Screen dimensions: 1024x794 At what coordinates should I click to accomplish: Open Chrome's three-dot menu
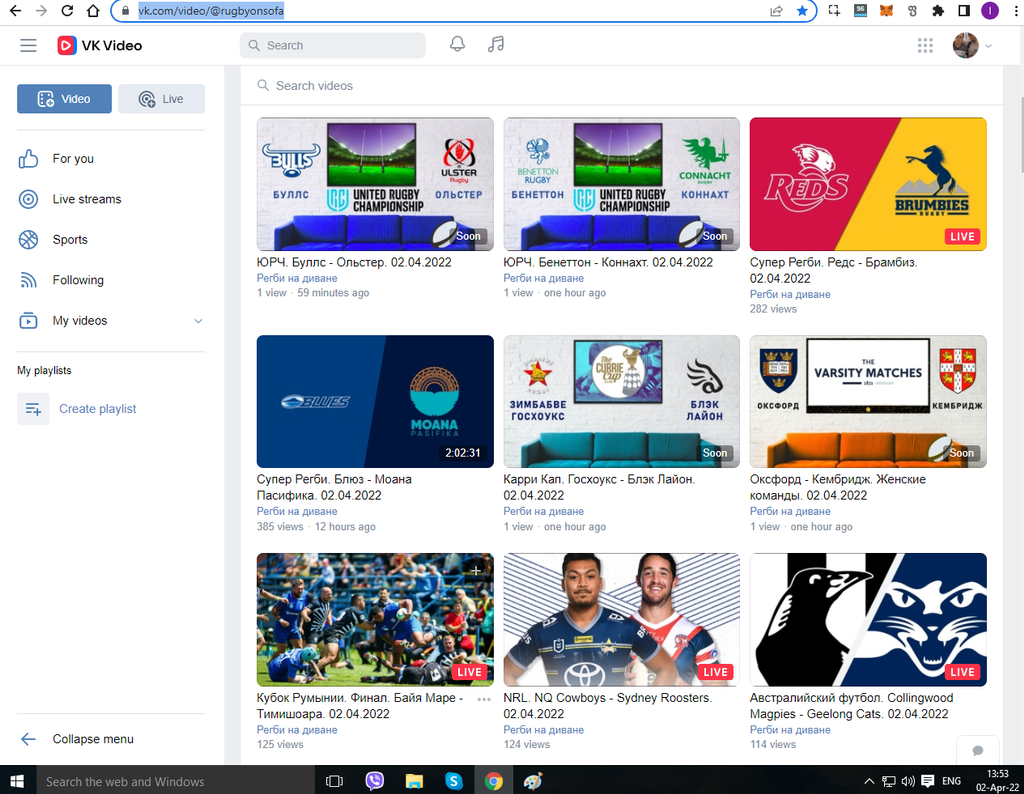[x=1016, y=10]
